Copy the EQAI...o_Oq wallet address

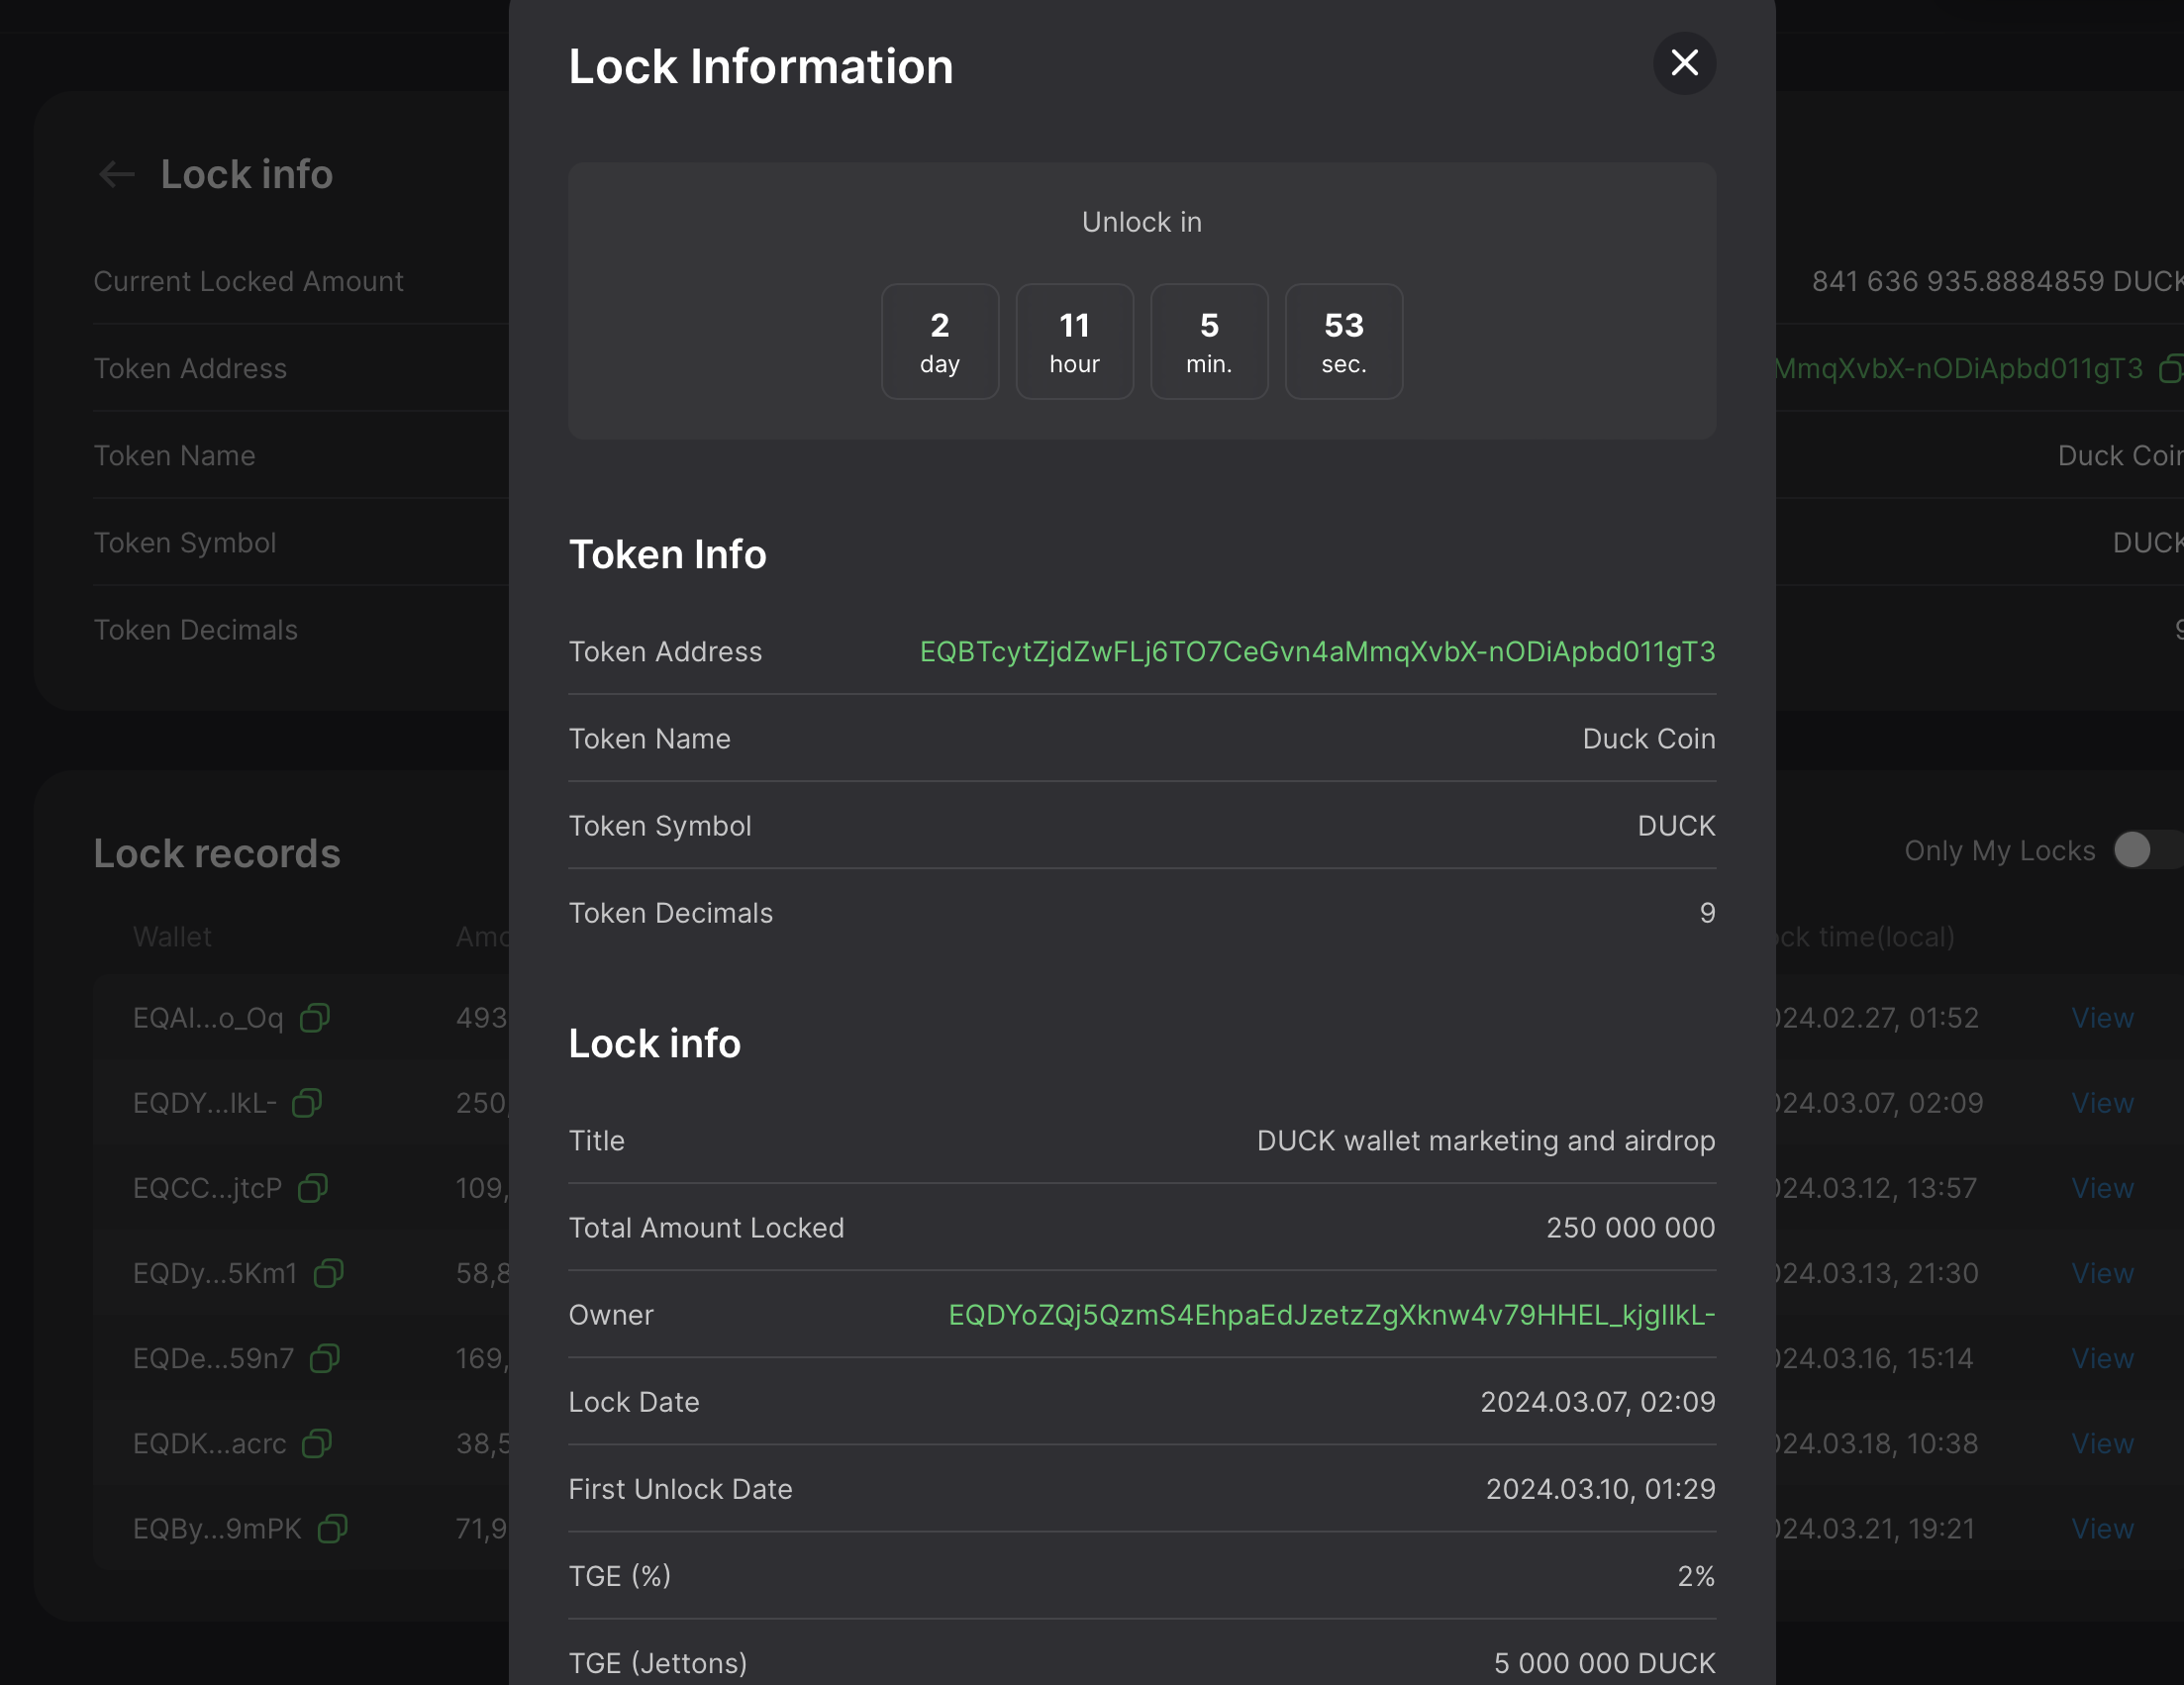[x=315, y=1018]
